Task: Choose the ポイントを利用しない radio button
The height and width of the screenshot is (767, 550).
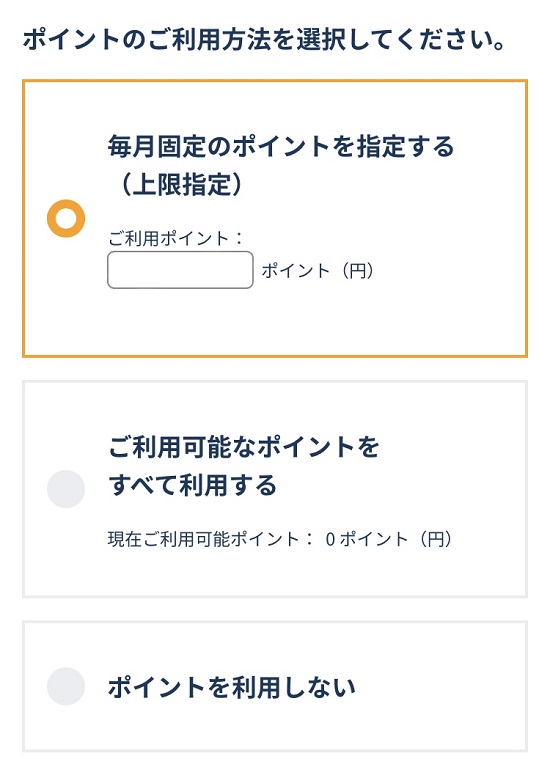Action: (66, 686)
